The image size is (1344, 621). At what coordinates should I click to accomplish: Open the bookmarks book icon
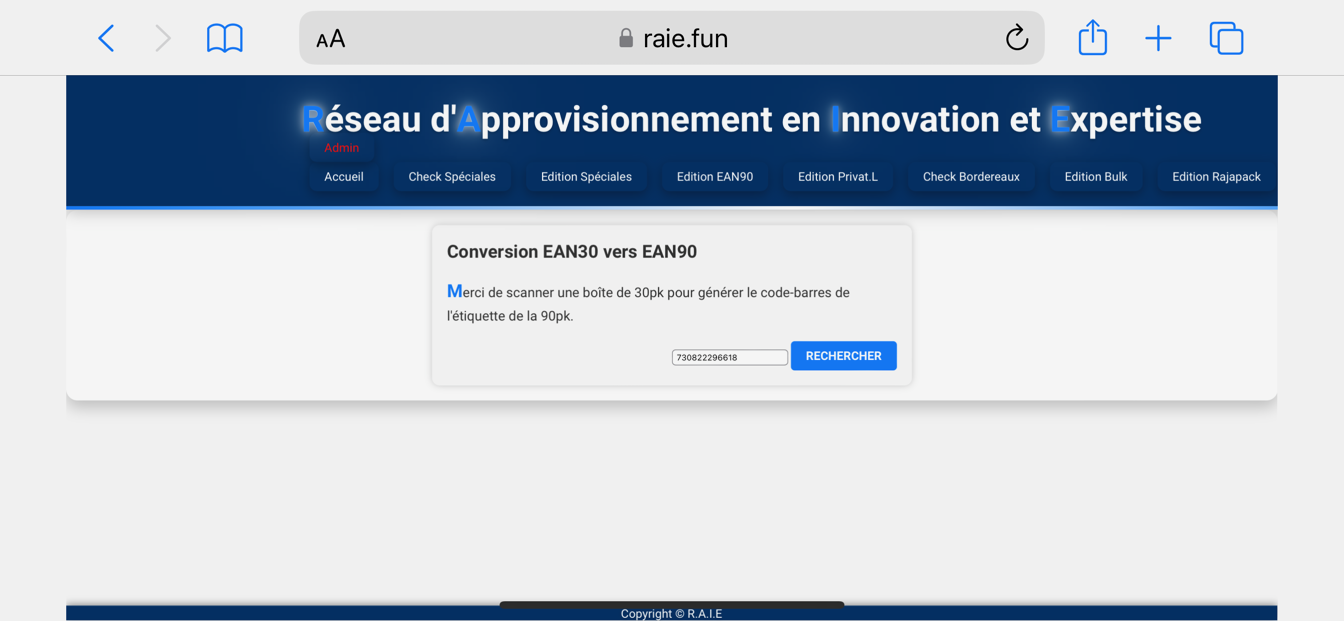click(224, 38)
